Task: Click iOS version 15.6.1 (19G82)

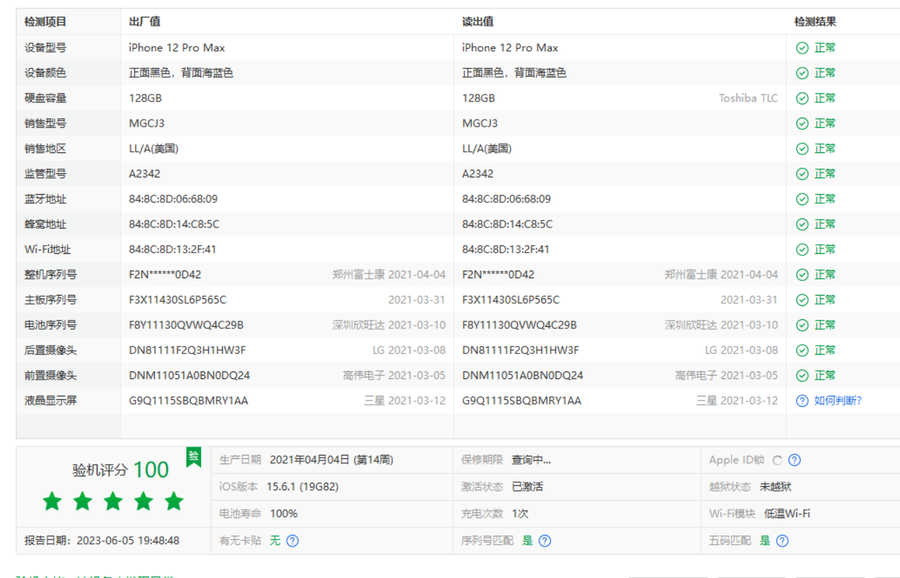Action: [302, 487]
